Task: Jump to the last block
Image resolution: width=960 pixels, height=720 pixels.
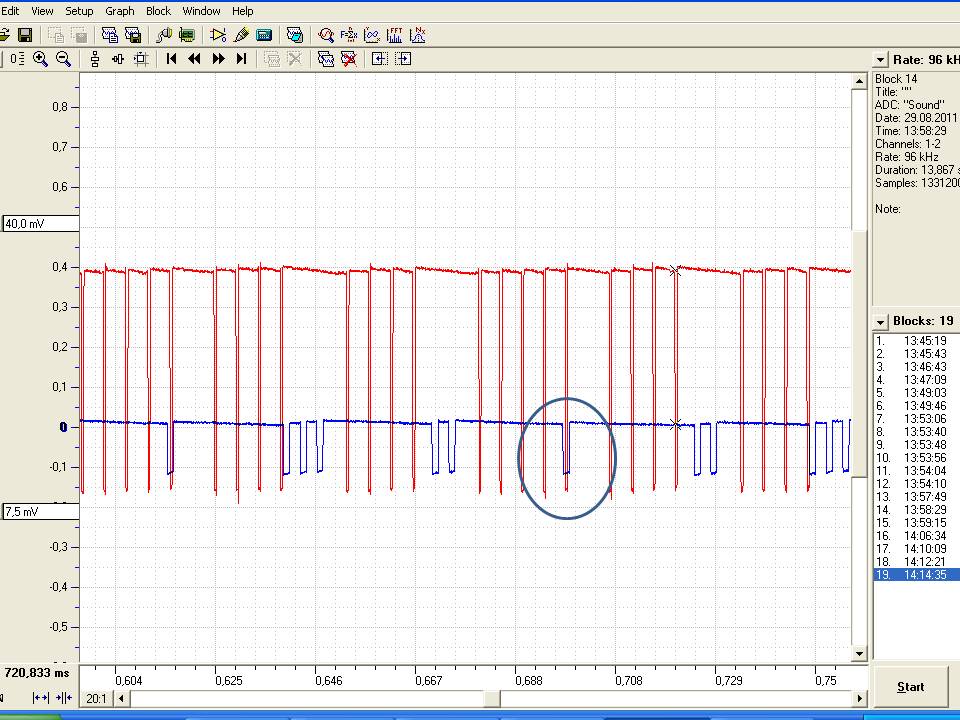Action: [x=241, y=59]
